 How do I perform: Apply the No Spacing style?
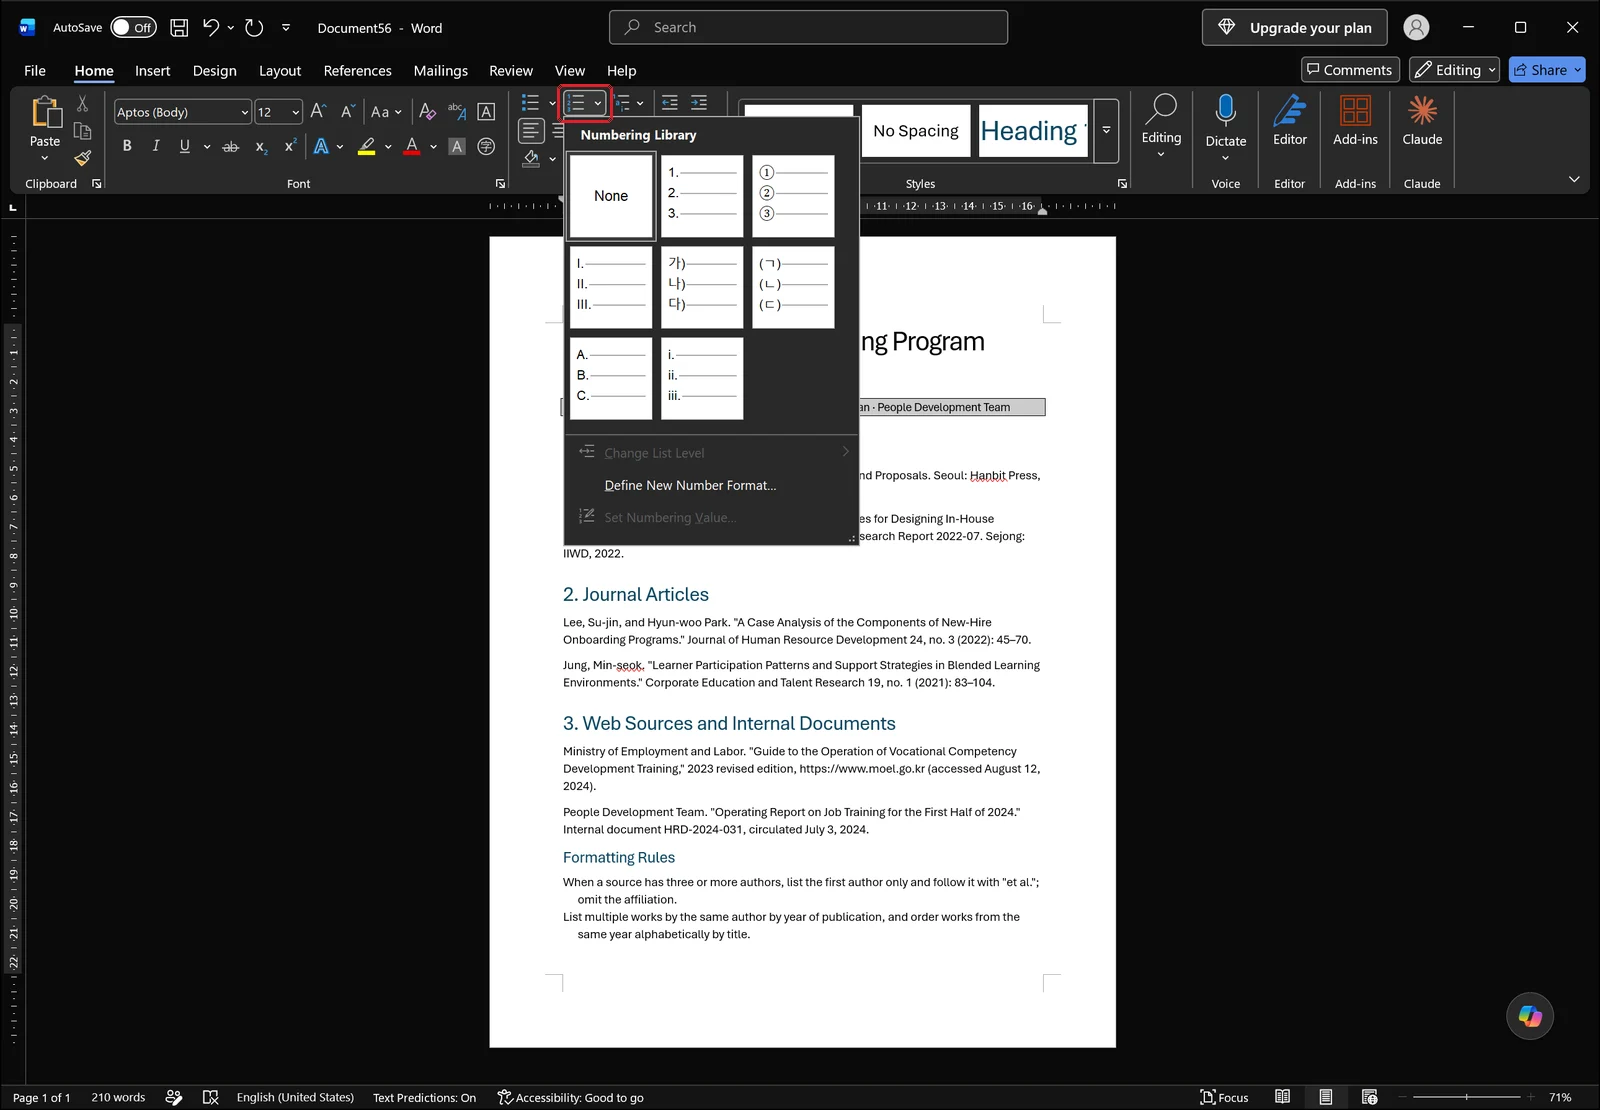click(916, 131)
